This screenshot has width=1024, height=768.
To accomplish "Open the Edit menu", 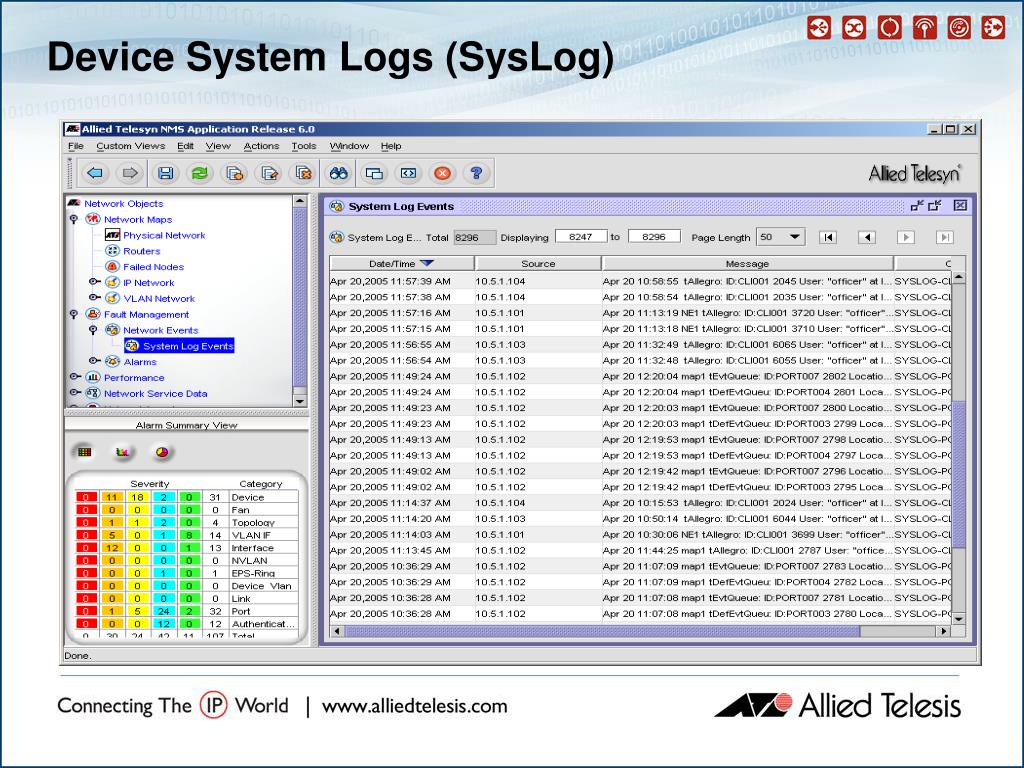I will click(185, 146).
